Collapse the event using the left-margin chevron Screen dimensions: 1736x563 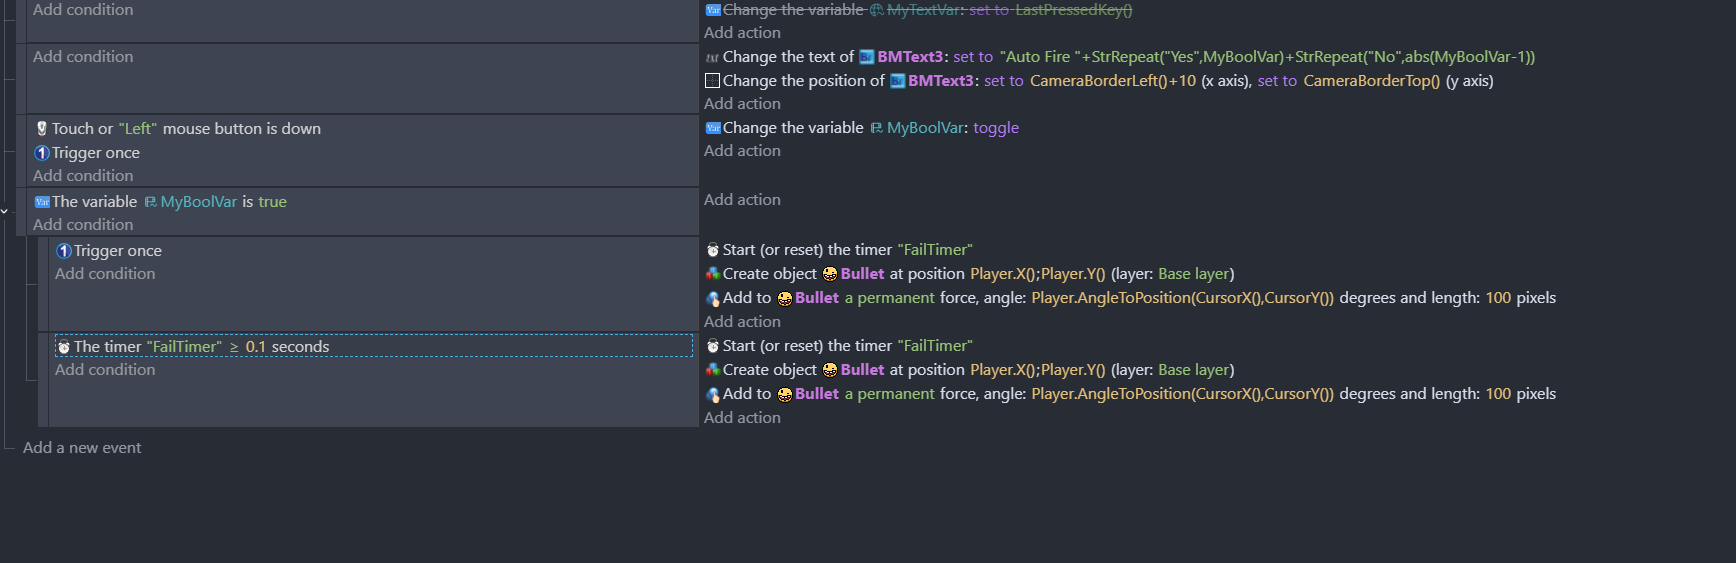click(x=5, y=211)
